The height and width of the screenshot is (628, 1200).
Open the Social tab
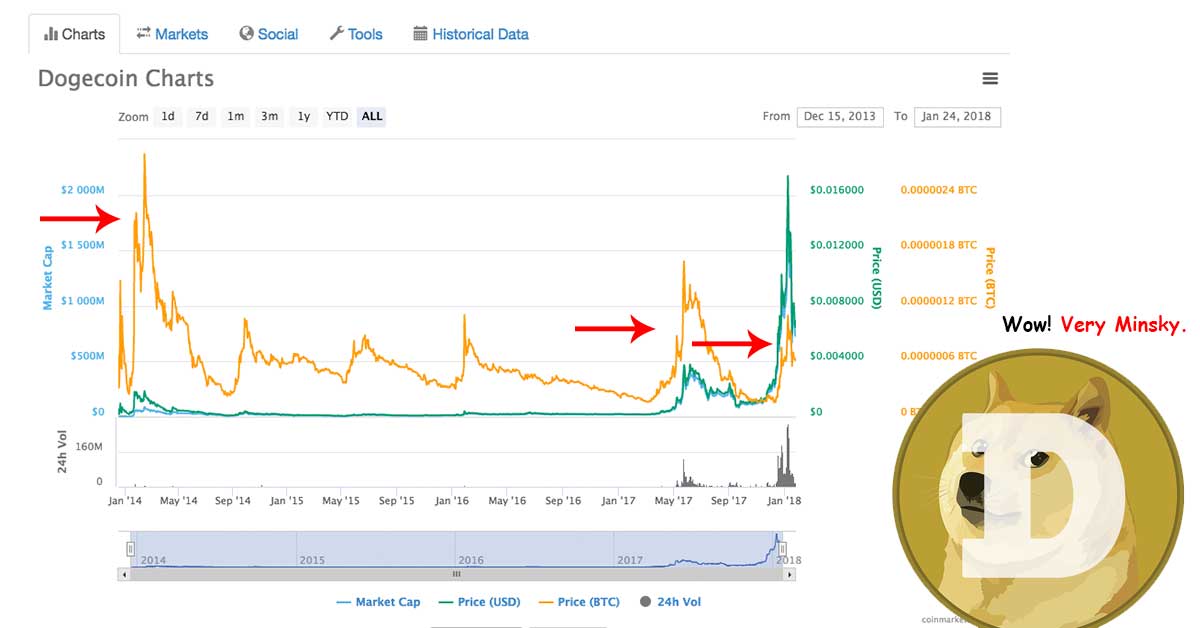tap(268, 34)
